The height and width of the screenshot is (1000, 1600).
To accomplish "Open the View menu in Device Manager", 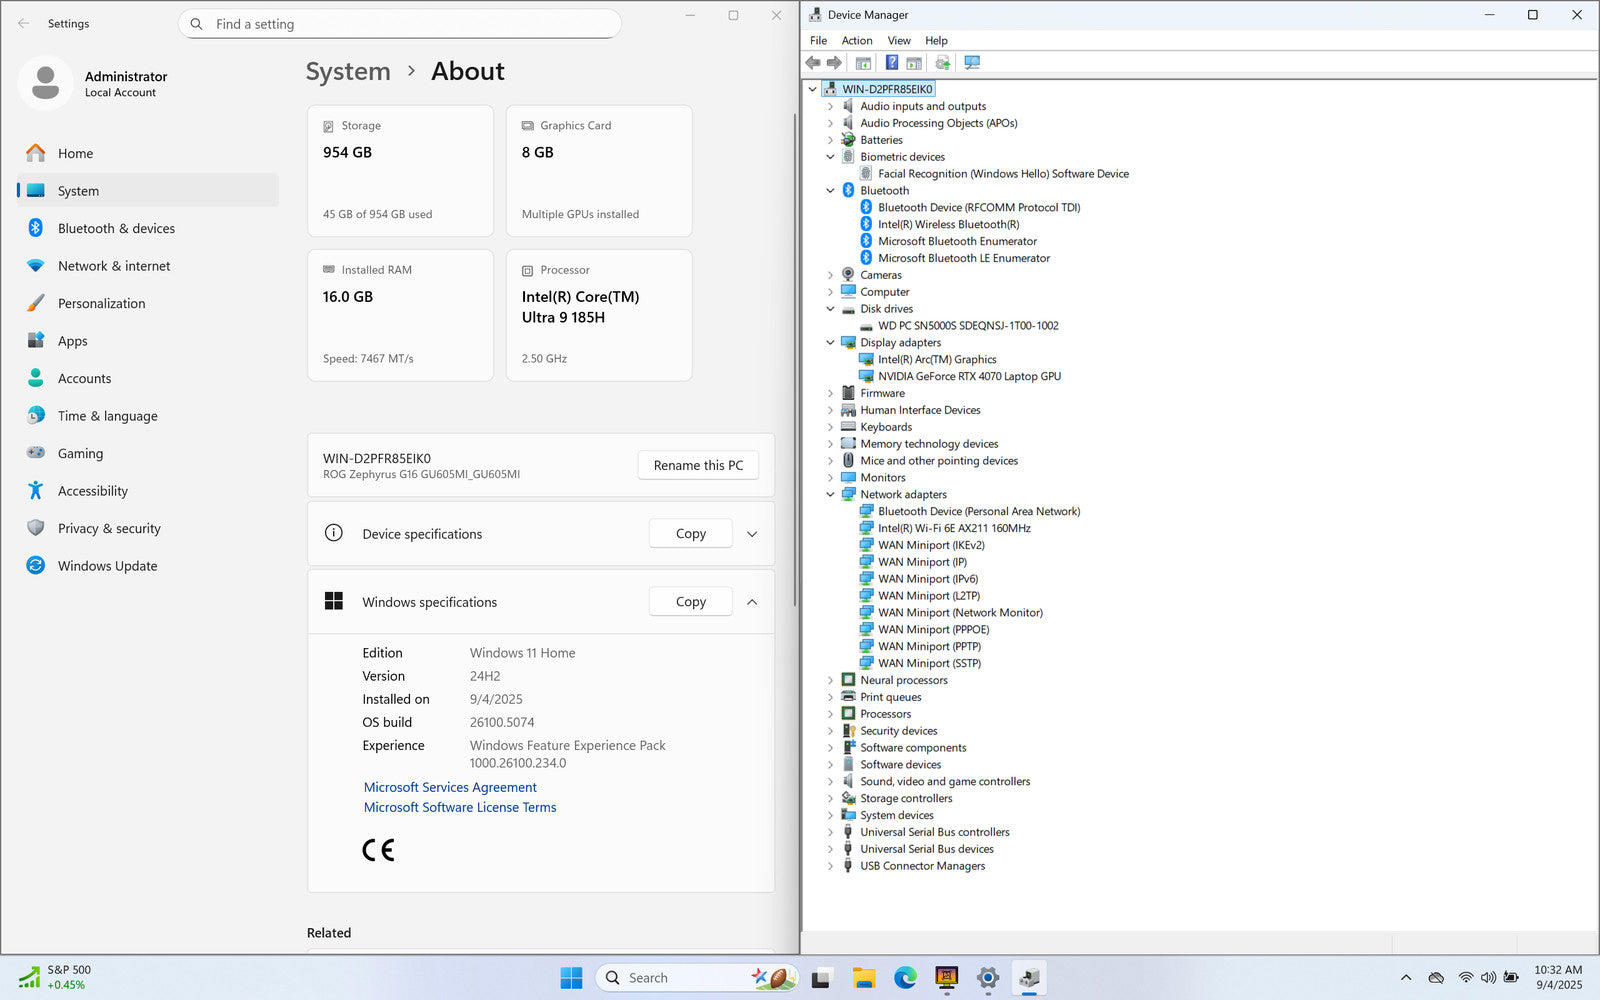I will 898,41.
